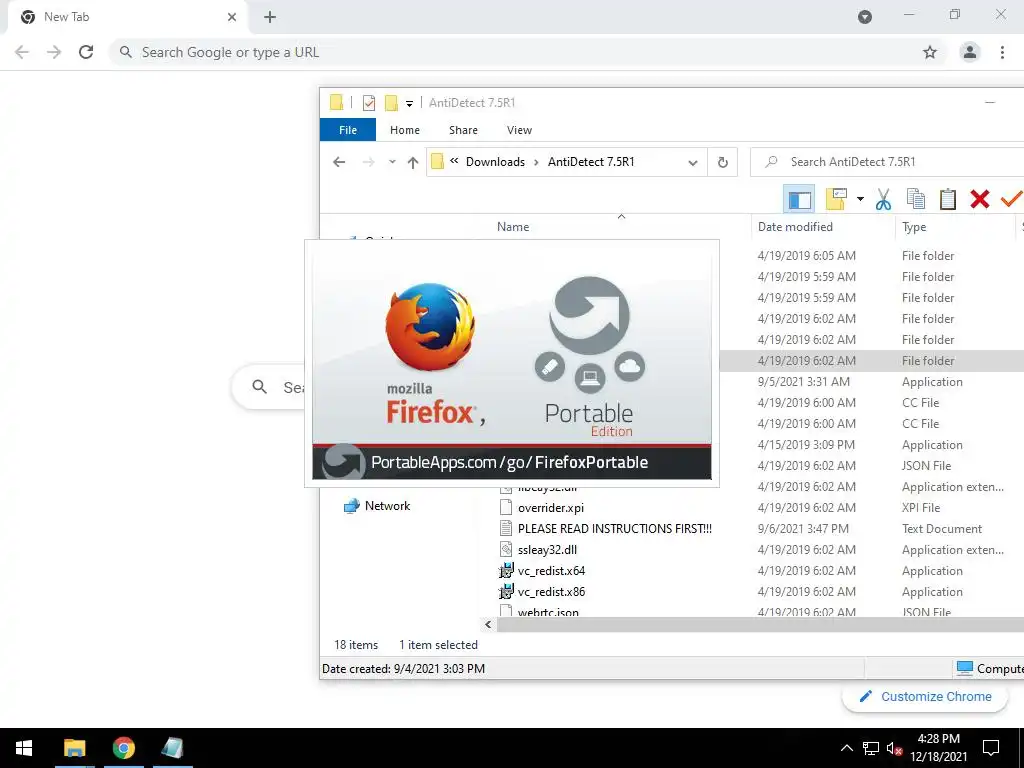
Task: Select Network in the navigation pane
Action: (x=387, y=505)
